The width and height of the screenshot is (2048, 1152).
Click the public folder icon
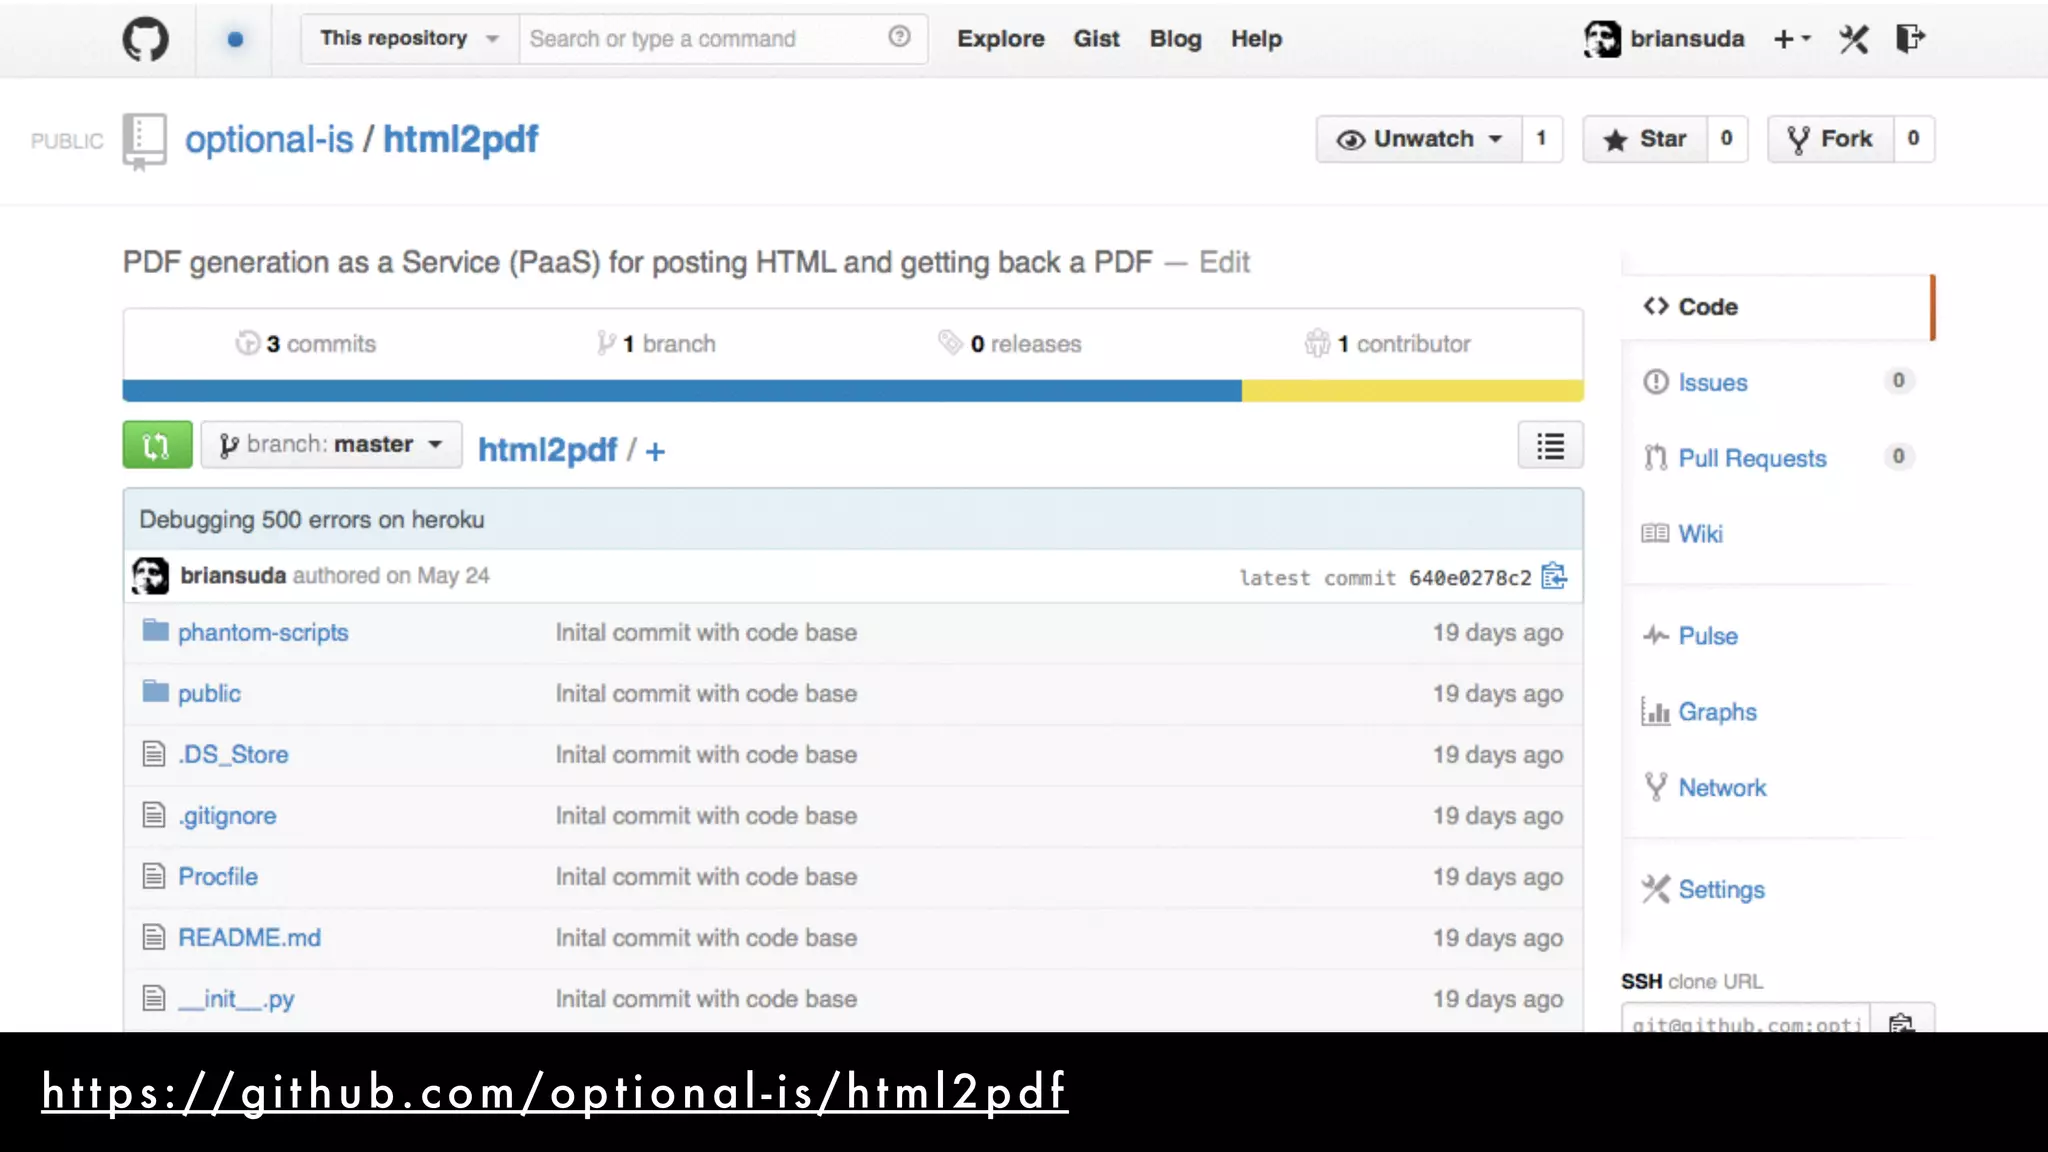pos(155,691)
